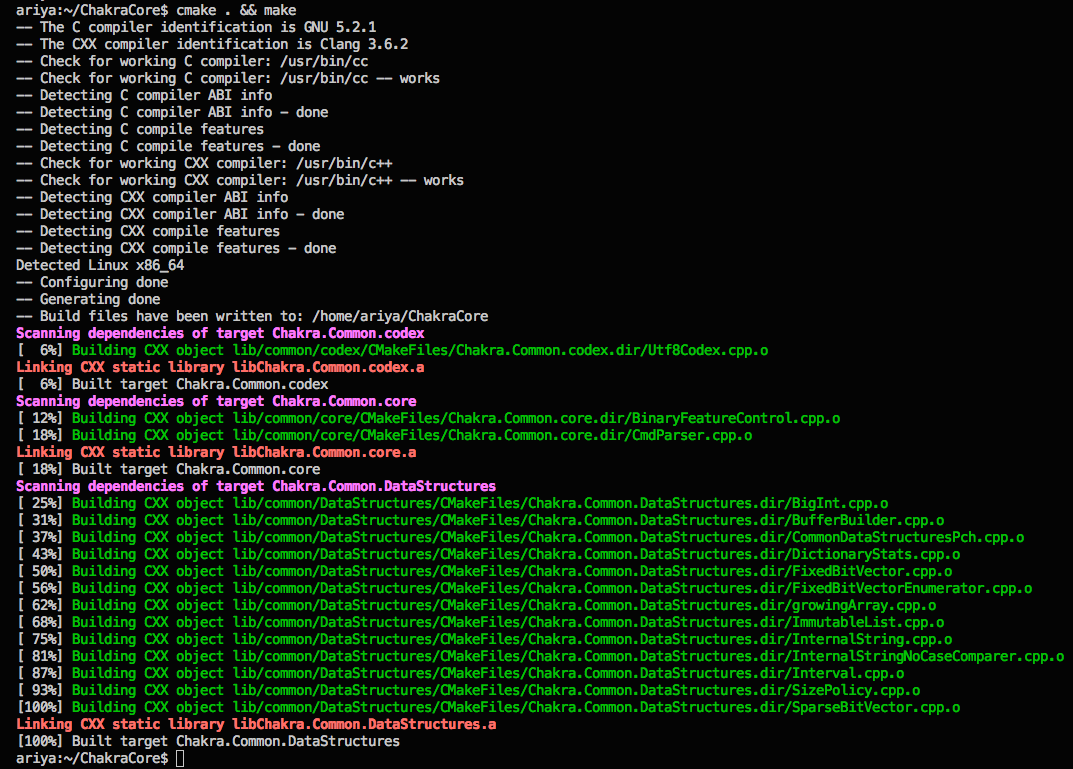
Task: Click 'Check for working C compiler: /usr/bin/cc -- works'
Action: pyautogui.click(x=228, y=79)
